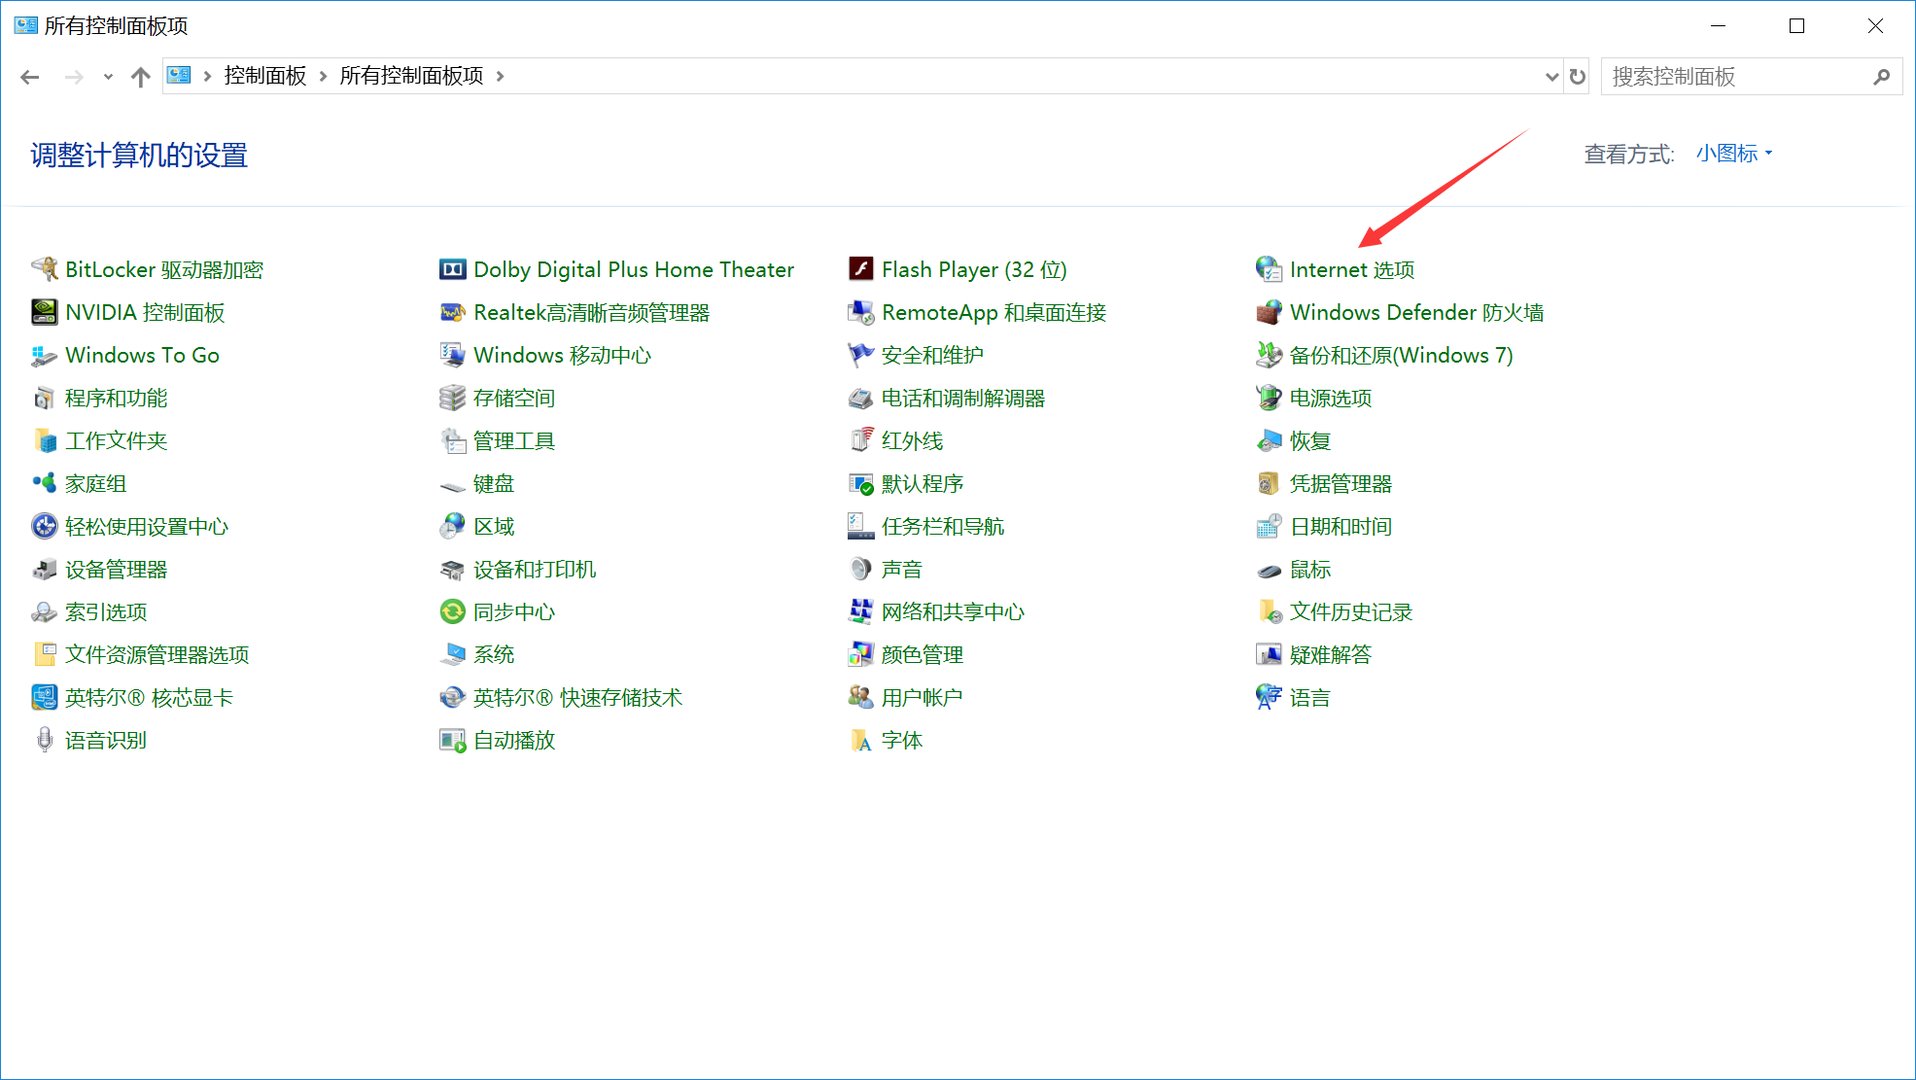1916x1080 pixels.
Task: Click the Dolby Digital Plus Home Theater icon
Action: pyautogui.click(x=452, y=270)
